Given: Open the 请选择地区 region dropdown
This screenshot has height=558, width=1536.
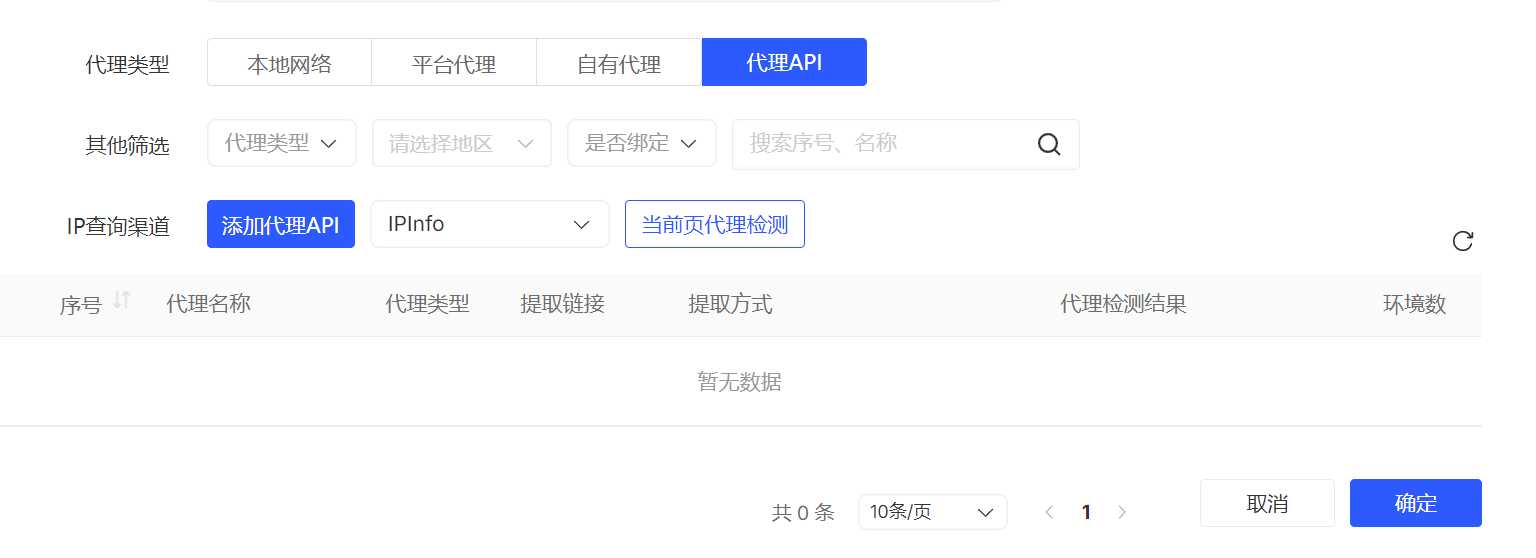Looking at the screenshot, I should tap(462, 143).
